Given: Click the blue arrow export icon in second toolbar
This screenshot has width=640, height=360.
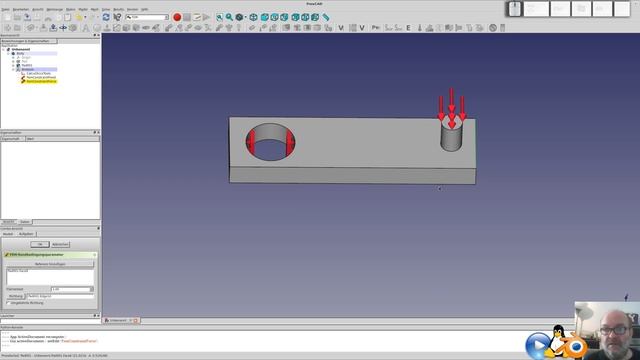Looking at the screenshot, I should (x=53, y=28).
